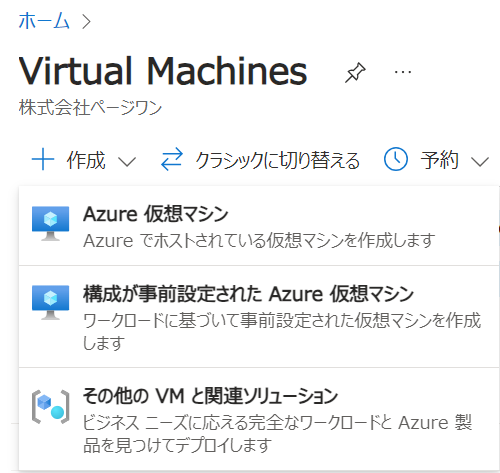
Task: Choose その他の VM と関連ソリューション
Action: coord(259,419)
